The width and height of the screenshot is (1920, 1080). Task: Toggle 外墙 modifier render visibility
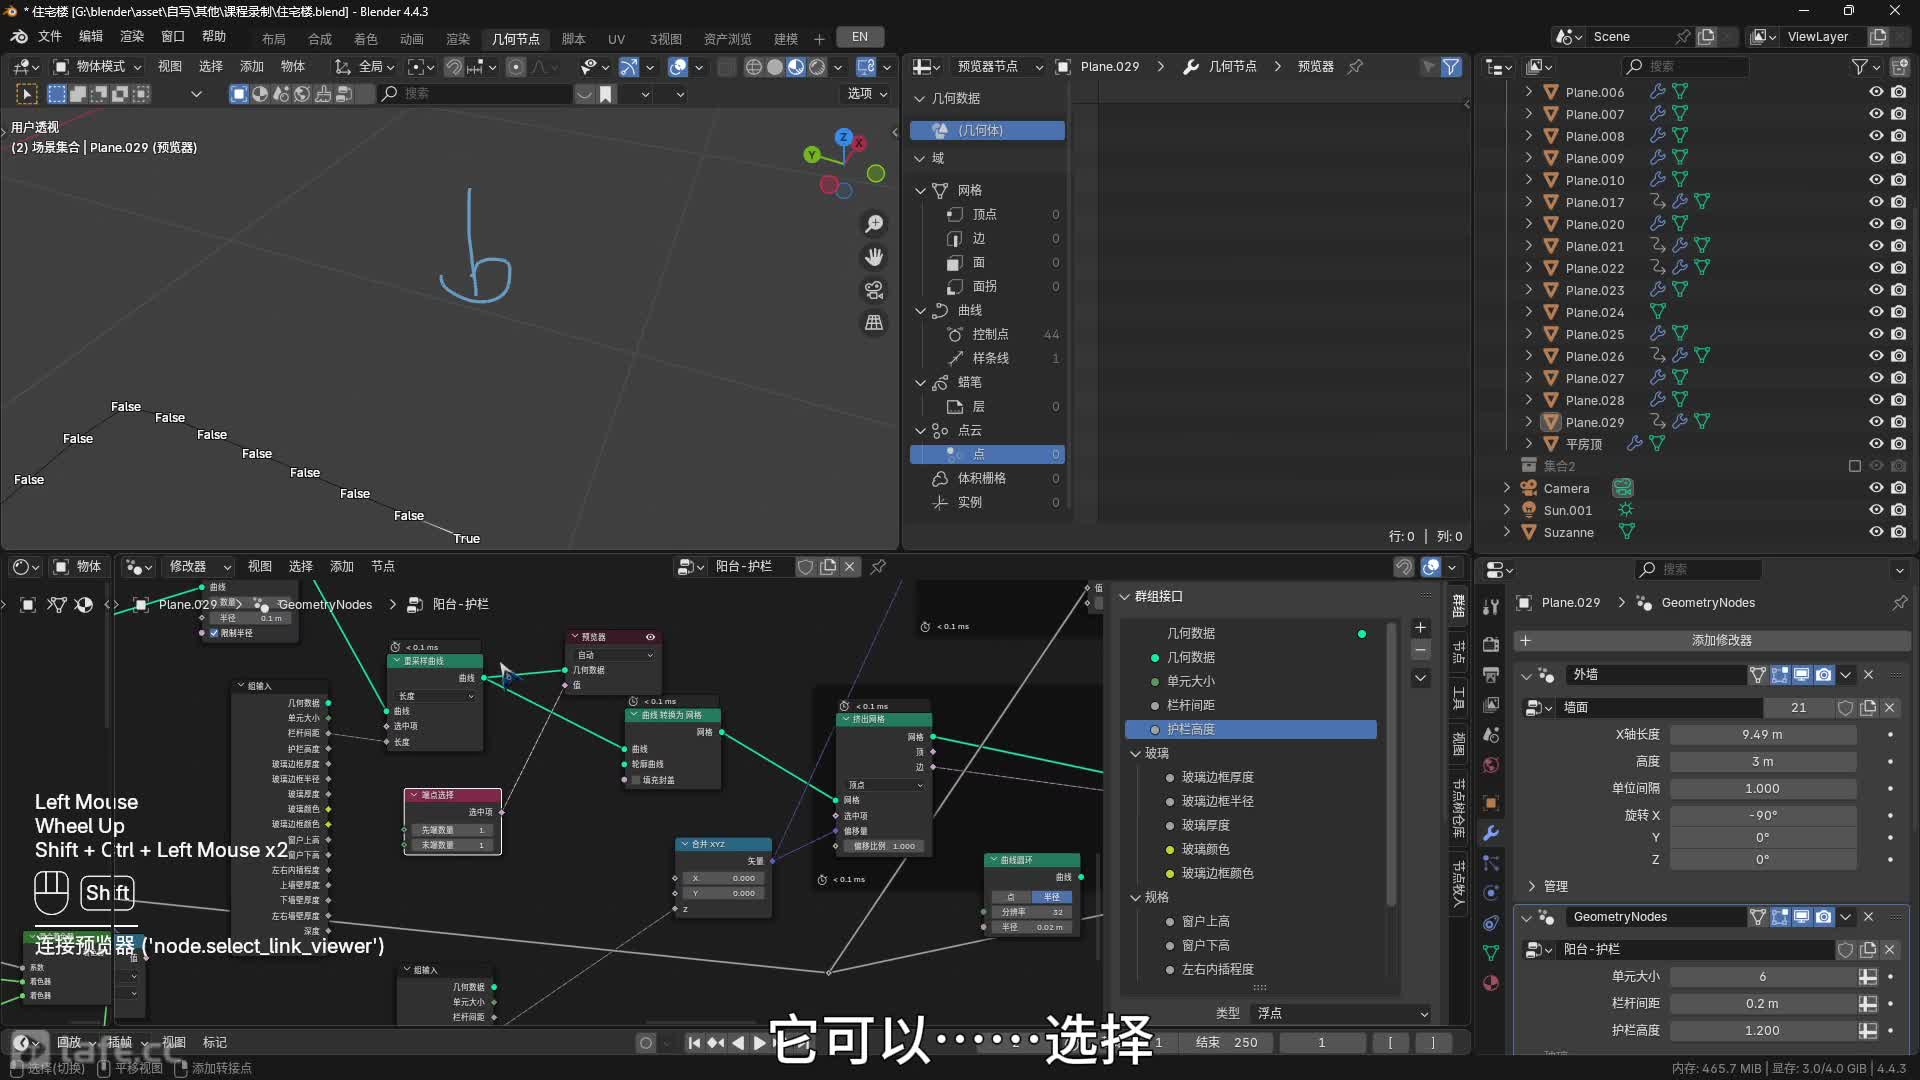click(x=1824, y=675)
